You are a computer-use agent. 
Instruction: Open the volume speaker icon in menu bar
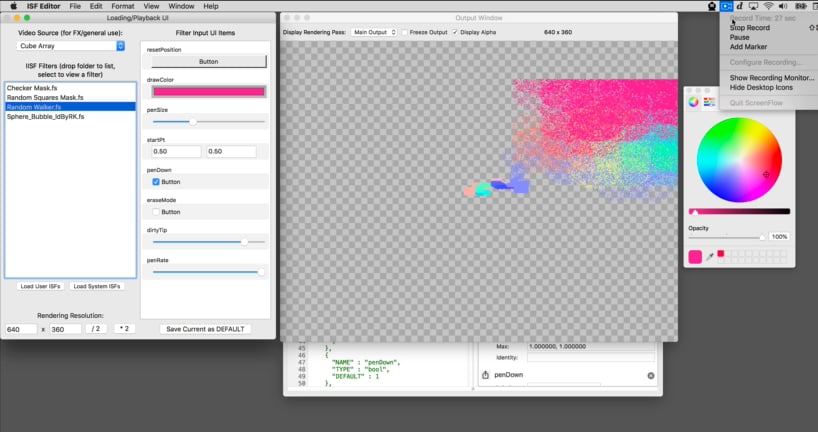click(x=783, y=6)
